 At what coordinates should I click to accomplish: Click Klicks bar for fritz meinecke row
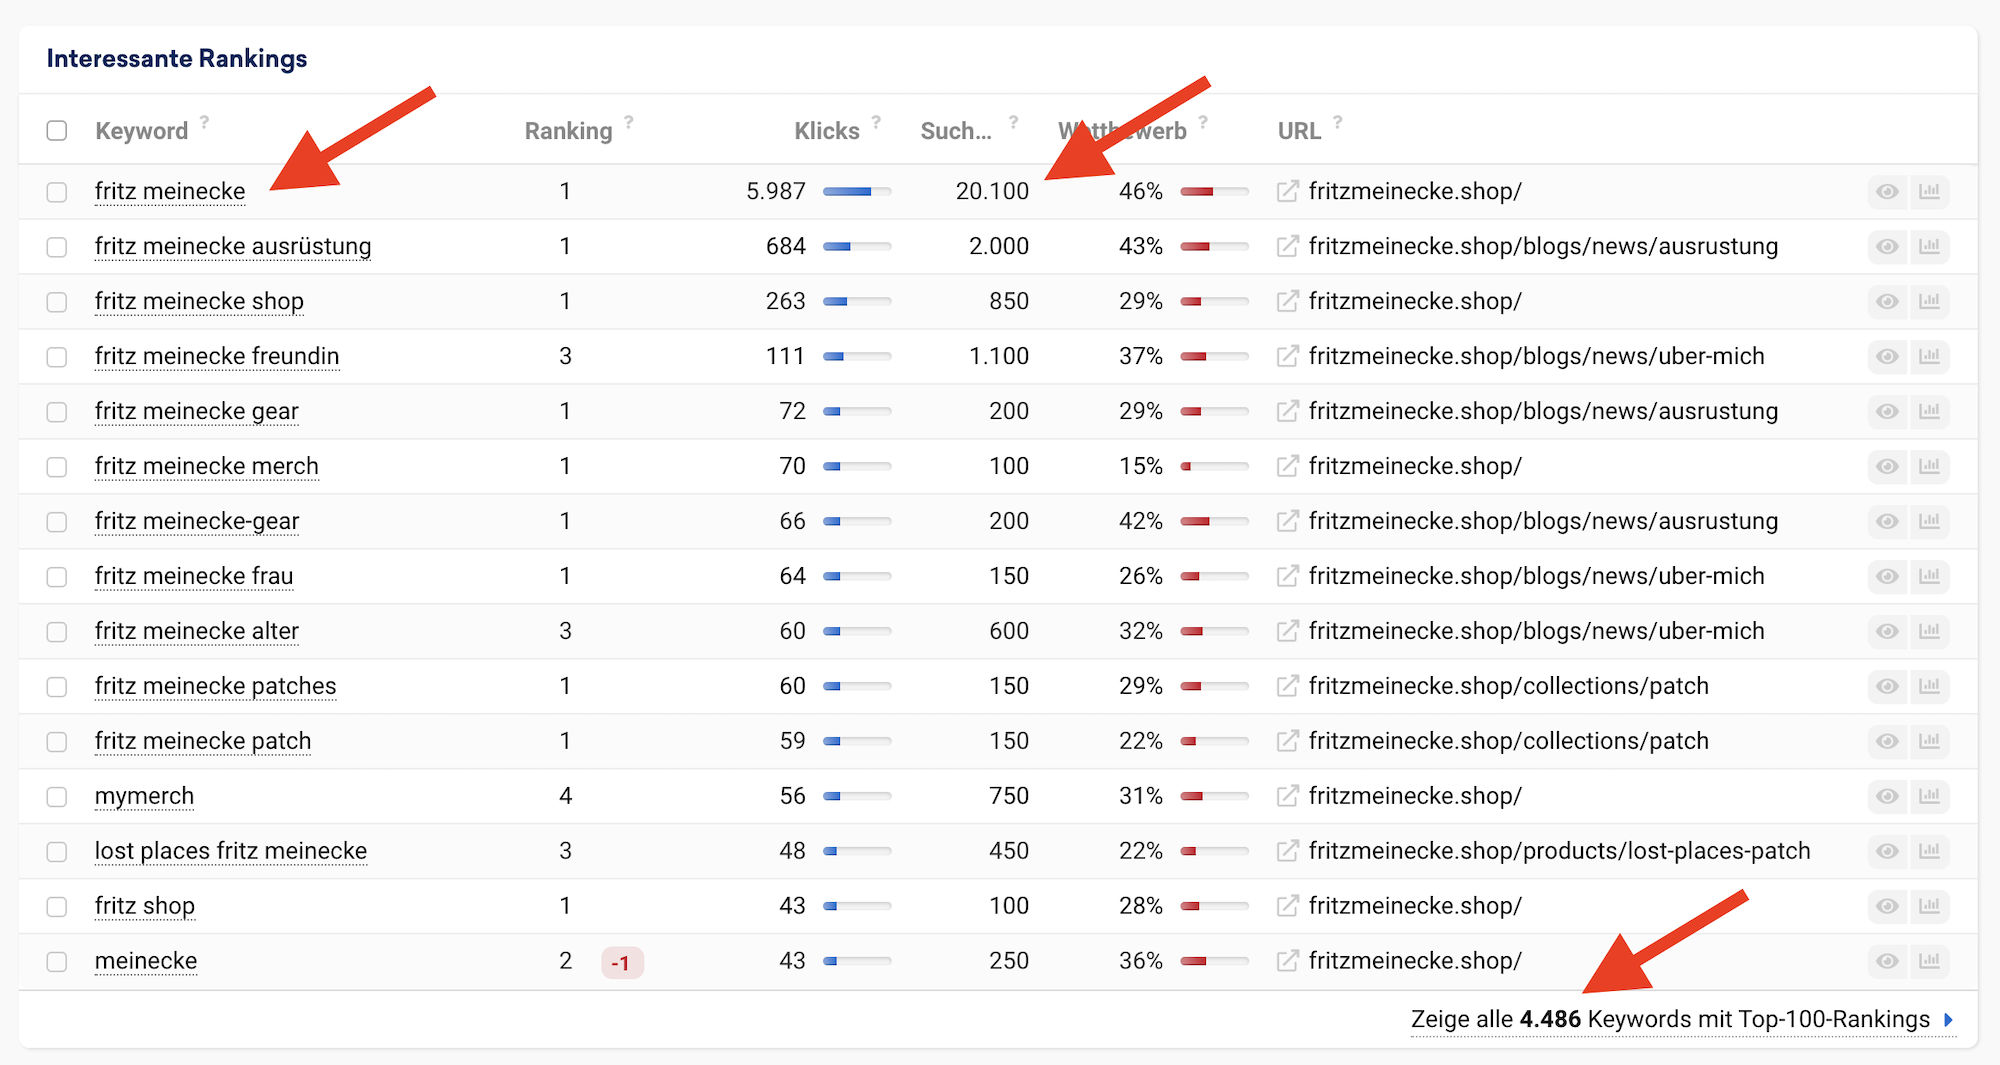(x=857, y=191)
